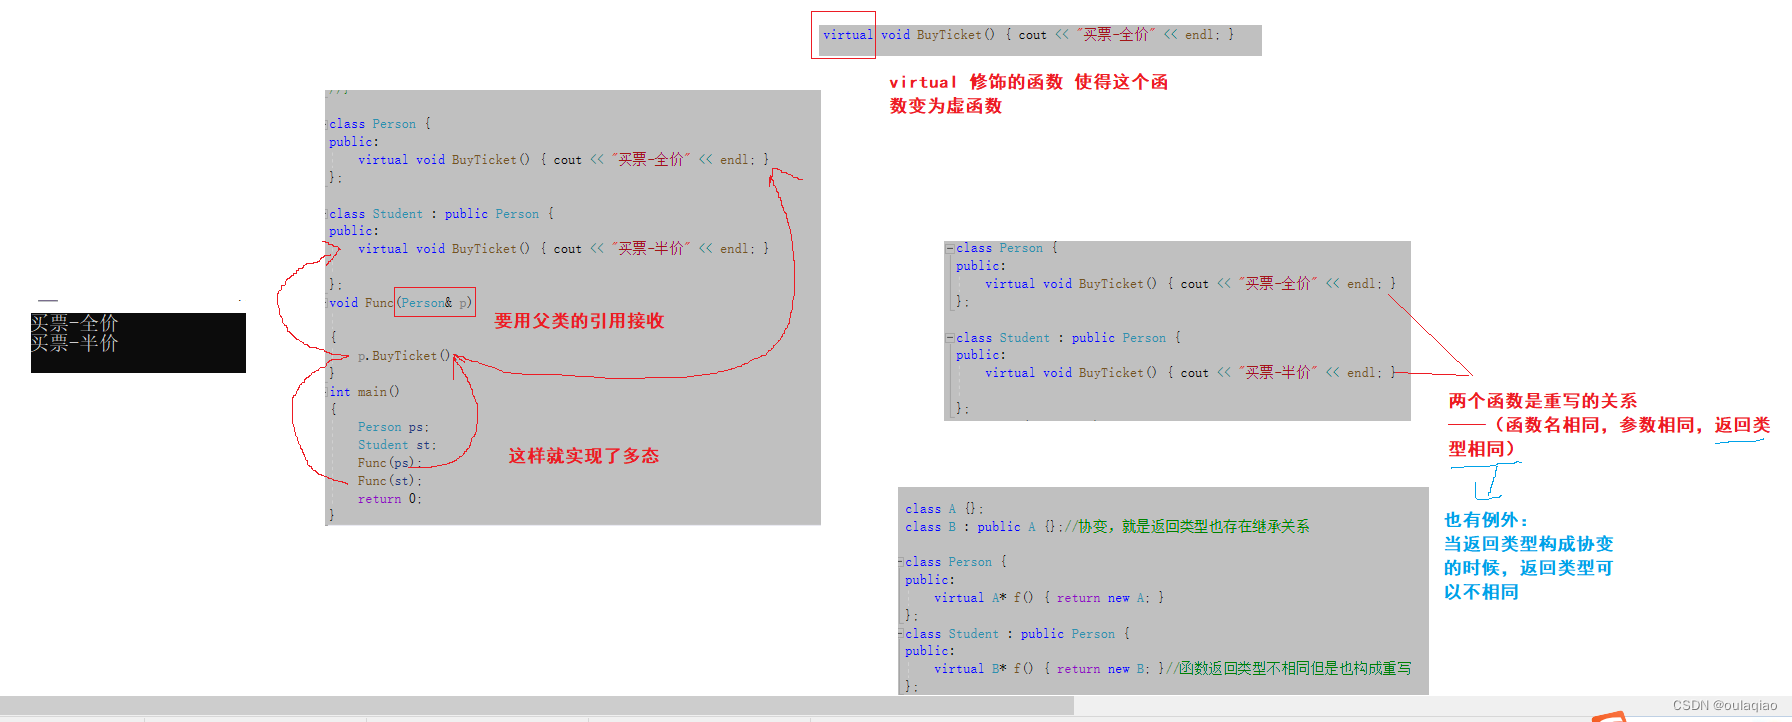Collapse class Person in the bottom-right covariant snippet
The height and width of the screenshot is (722, 1792).
click(901, 562)
